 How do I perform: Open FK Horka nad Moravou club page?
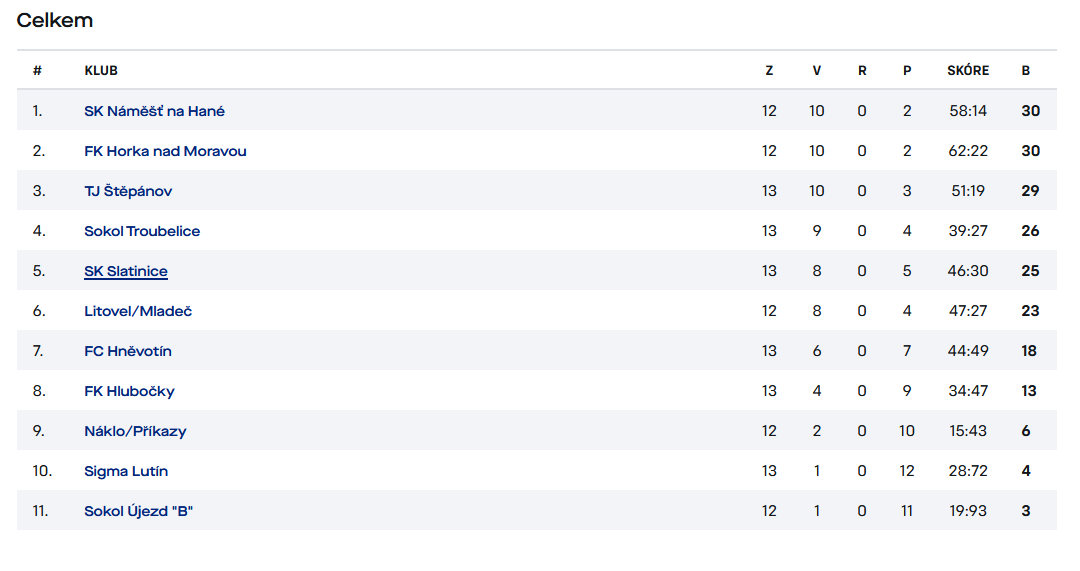click(x=165, y=151)
